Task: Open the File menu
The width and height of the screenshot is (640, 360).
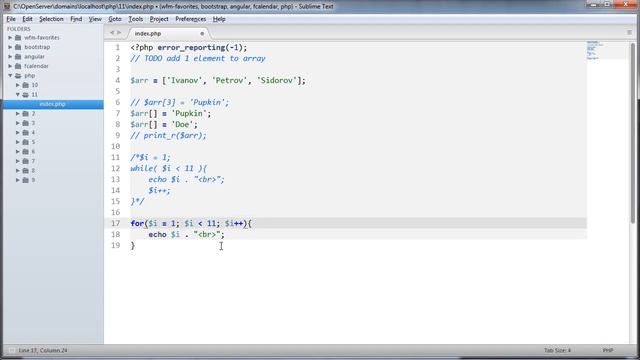Action: click(11, 19)
